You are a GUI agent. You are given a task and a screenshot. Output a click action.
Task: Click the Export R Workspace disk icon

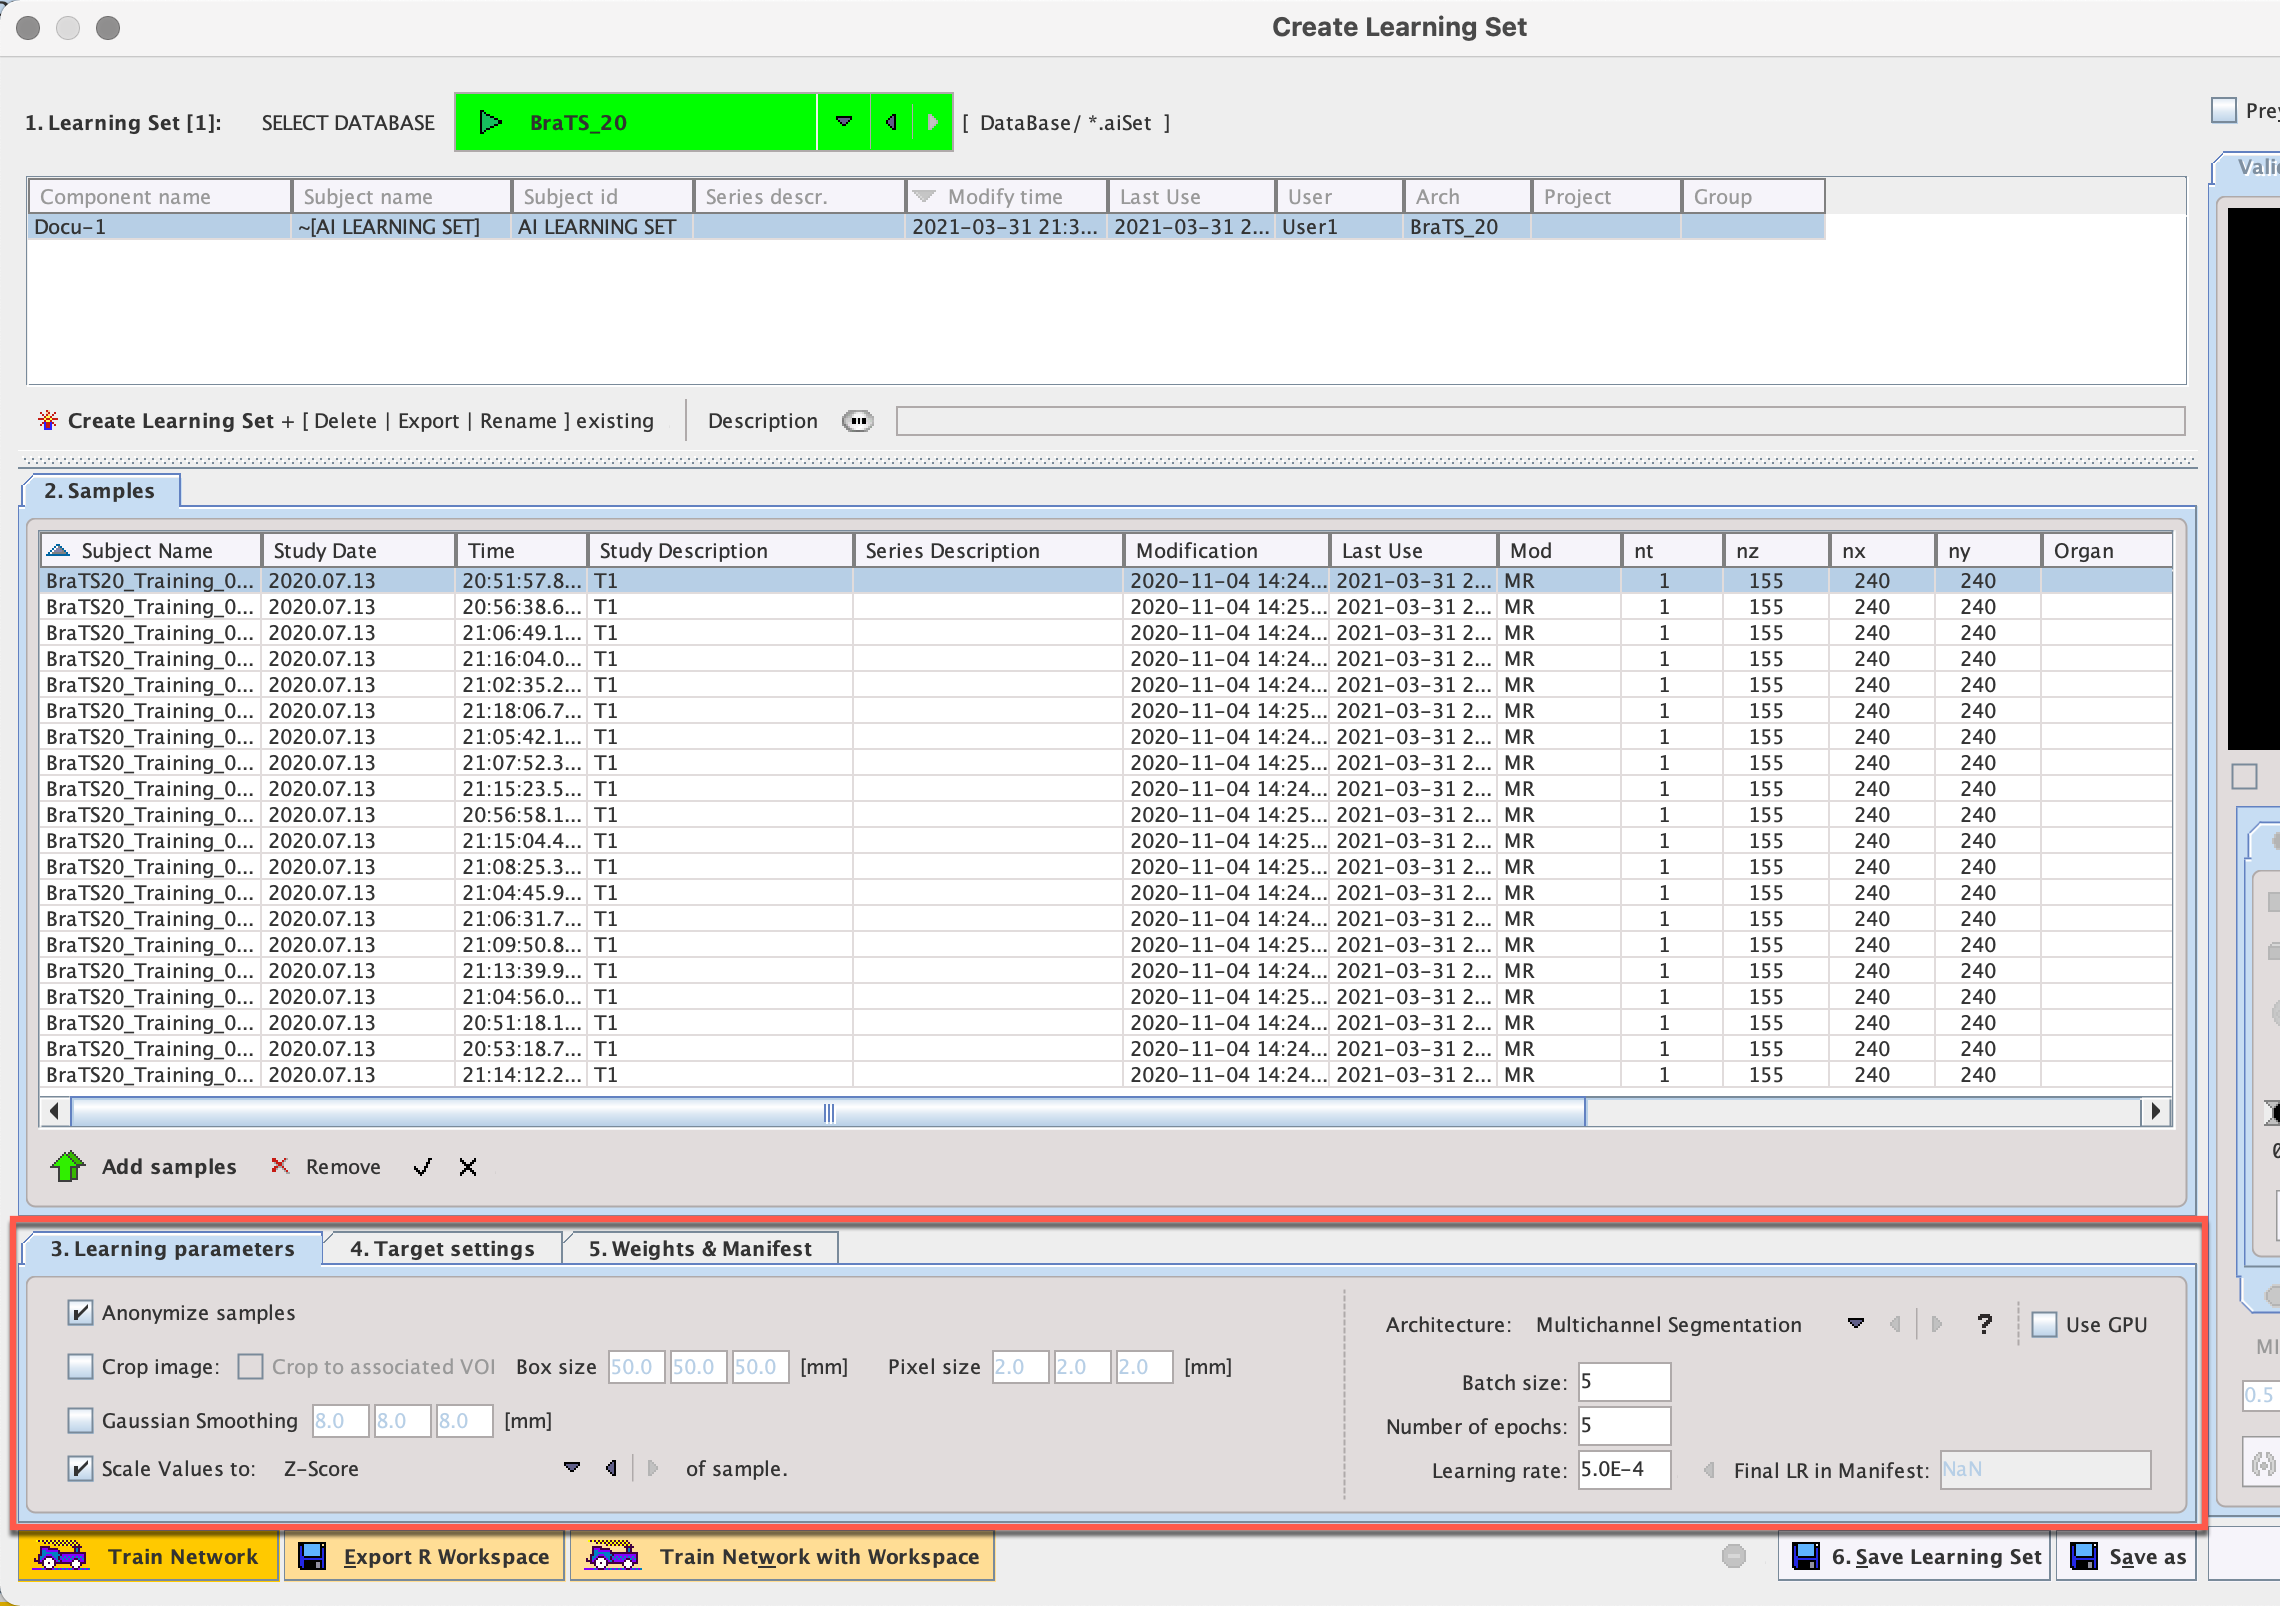[x=313, y=1556]
